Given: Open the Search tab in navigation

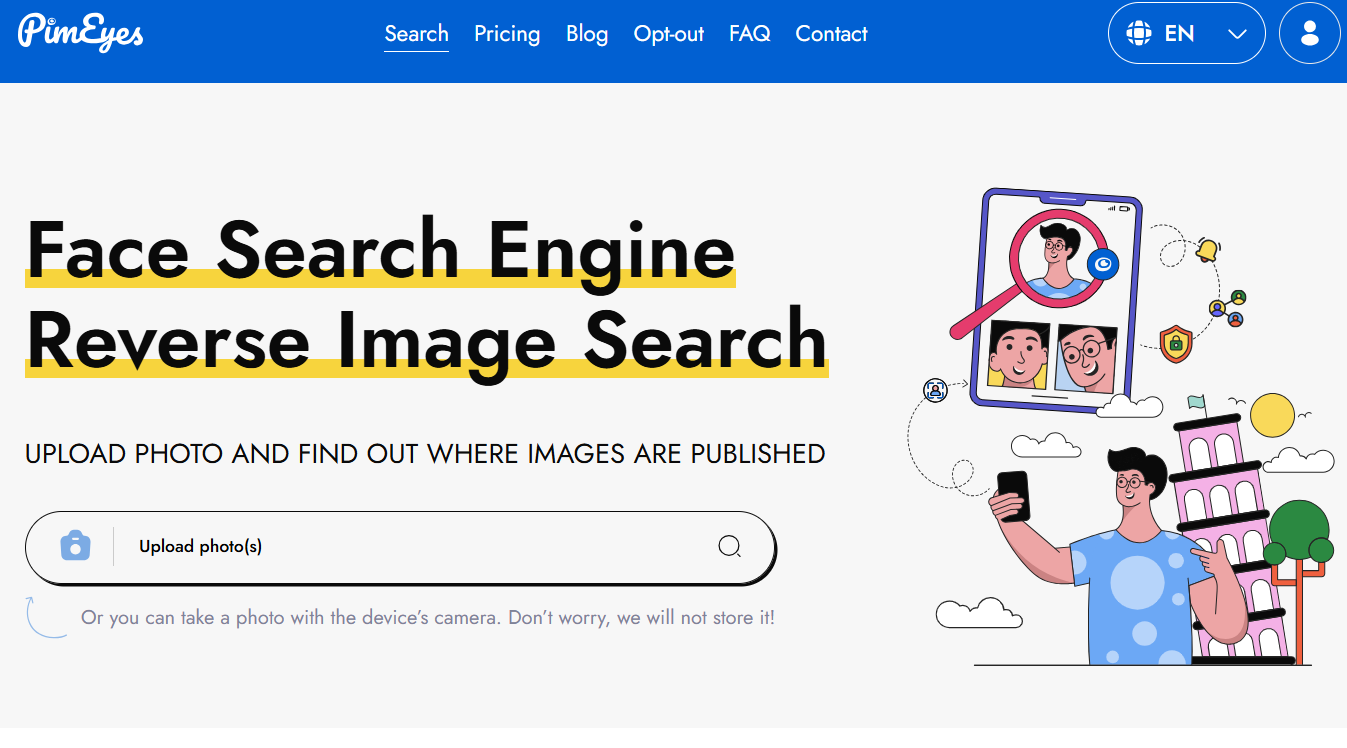Looking at the screenshot, I should pyautogui.click(x=416, y=34).
